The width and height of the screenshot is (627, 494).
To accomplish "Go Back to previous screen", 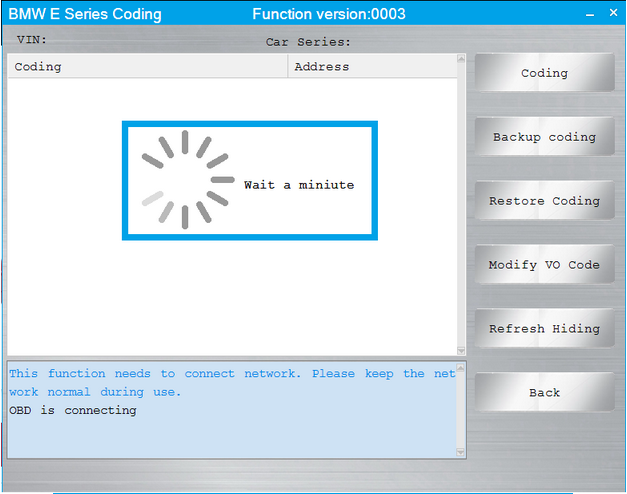I will coord(544,392).
